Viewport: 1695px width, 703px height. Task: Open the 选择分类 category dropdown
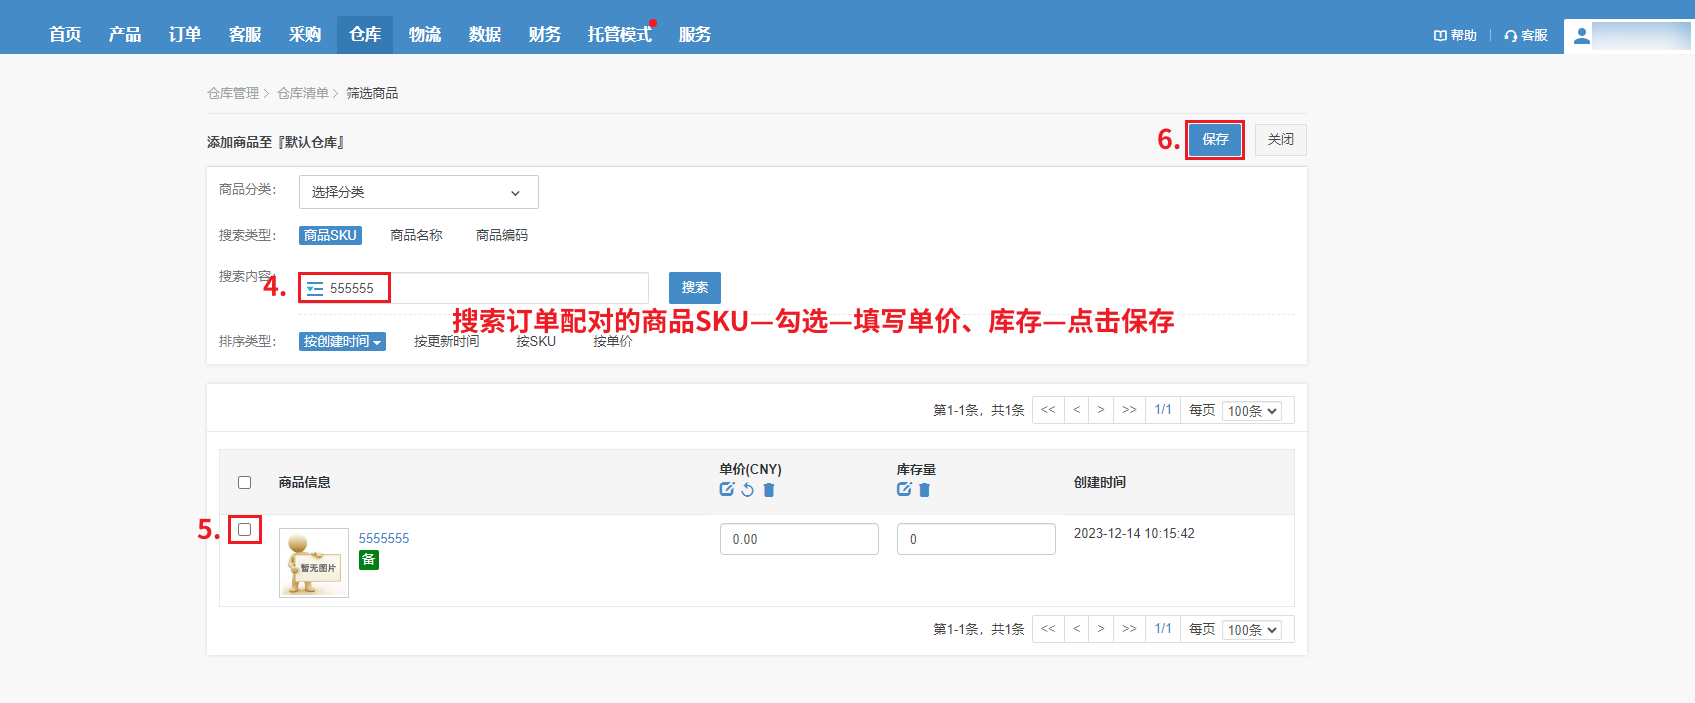pos(419,192)
